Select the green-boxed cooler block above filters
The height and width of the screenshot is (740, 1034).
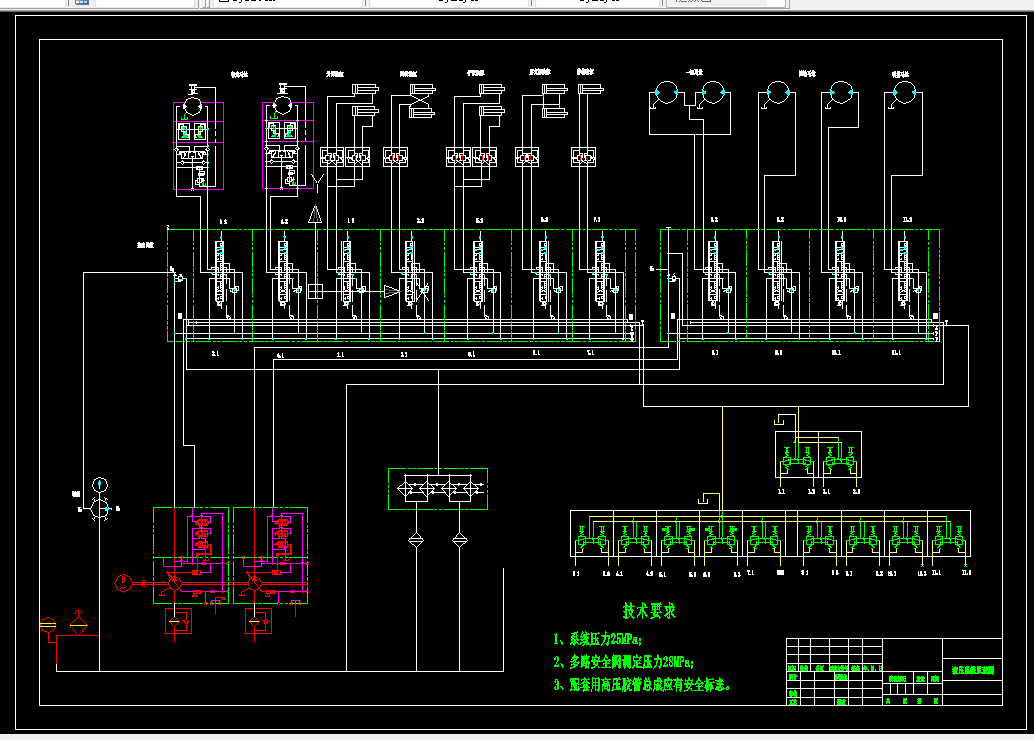click(x=438, y=489)
